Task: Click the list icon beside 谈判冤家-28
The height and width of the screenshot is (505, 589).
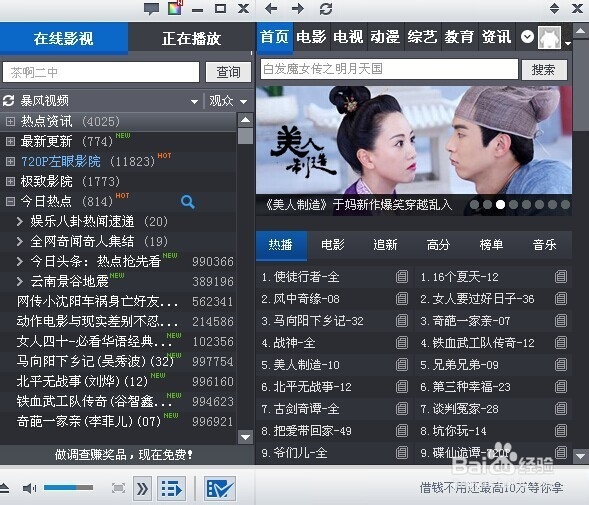Action: pos(561,408)
